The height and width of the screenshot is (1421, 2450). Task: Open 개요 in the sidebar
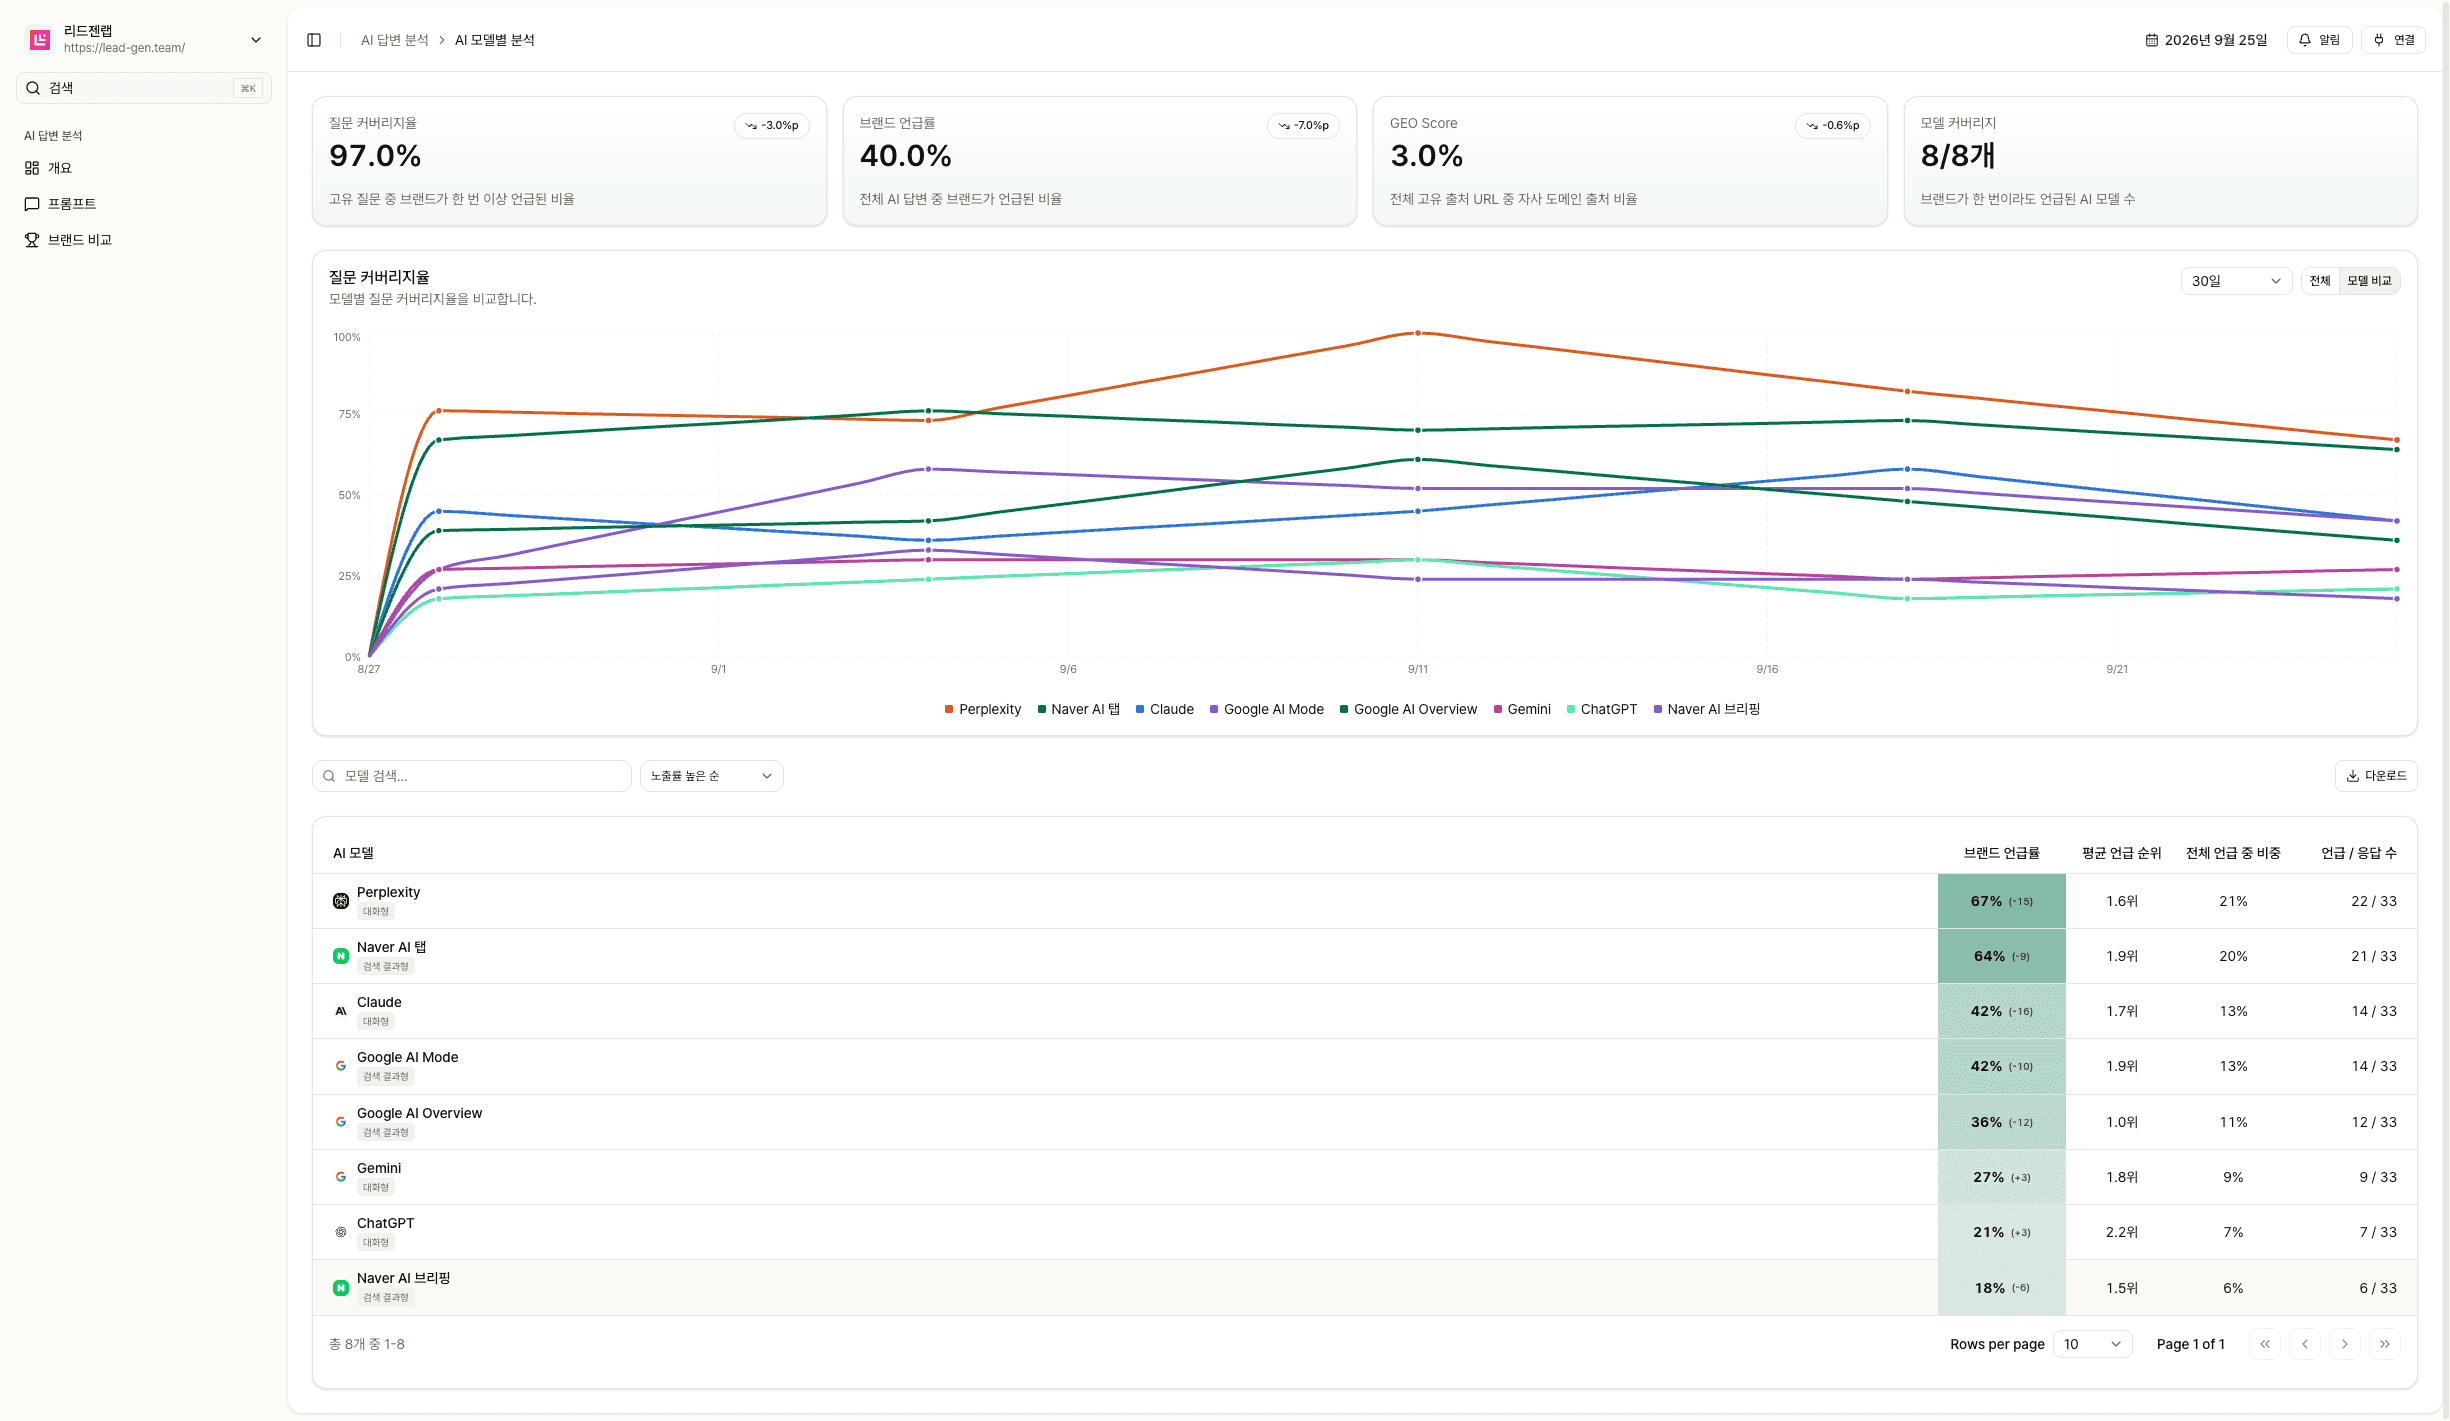(144, 168)
